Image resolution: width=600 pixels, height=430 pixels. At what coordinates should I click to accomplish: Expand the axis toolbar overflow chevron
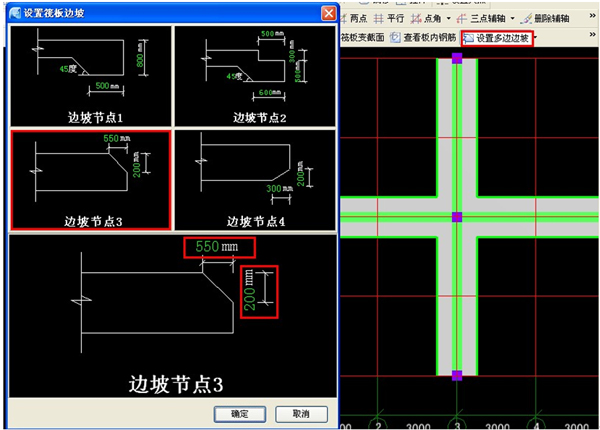(x=592, y=16)
